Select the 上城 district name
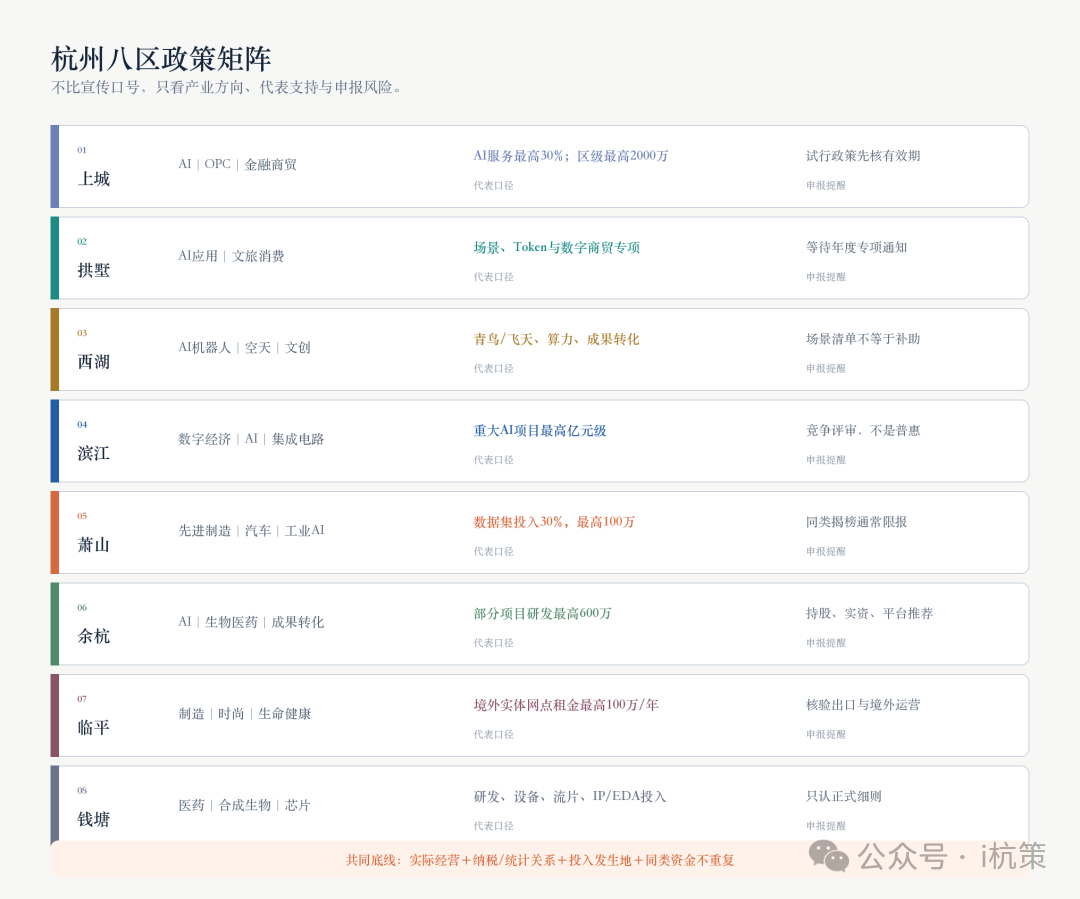Image resolution: width=1080 pixels, height=899 pixels. pos(94,179)
